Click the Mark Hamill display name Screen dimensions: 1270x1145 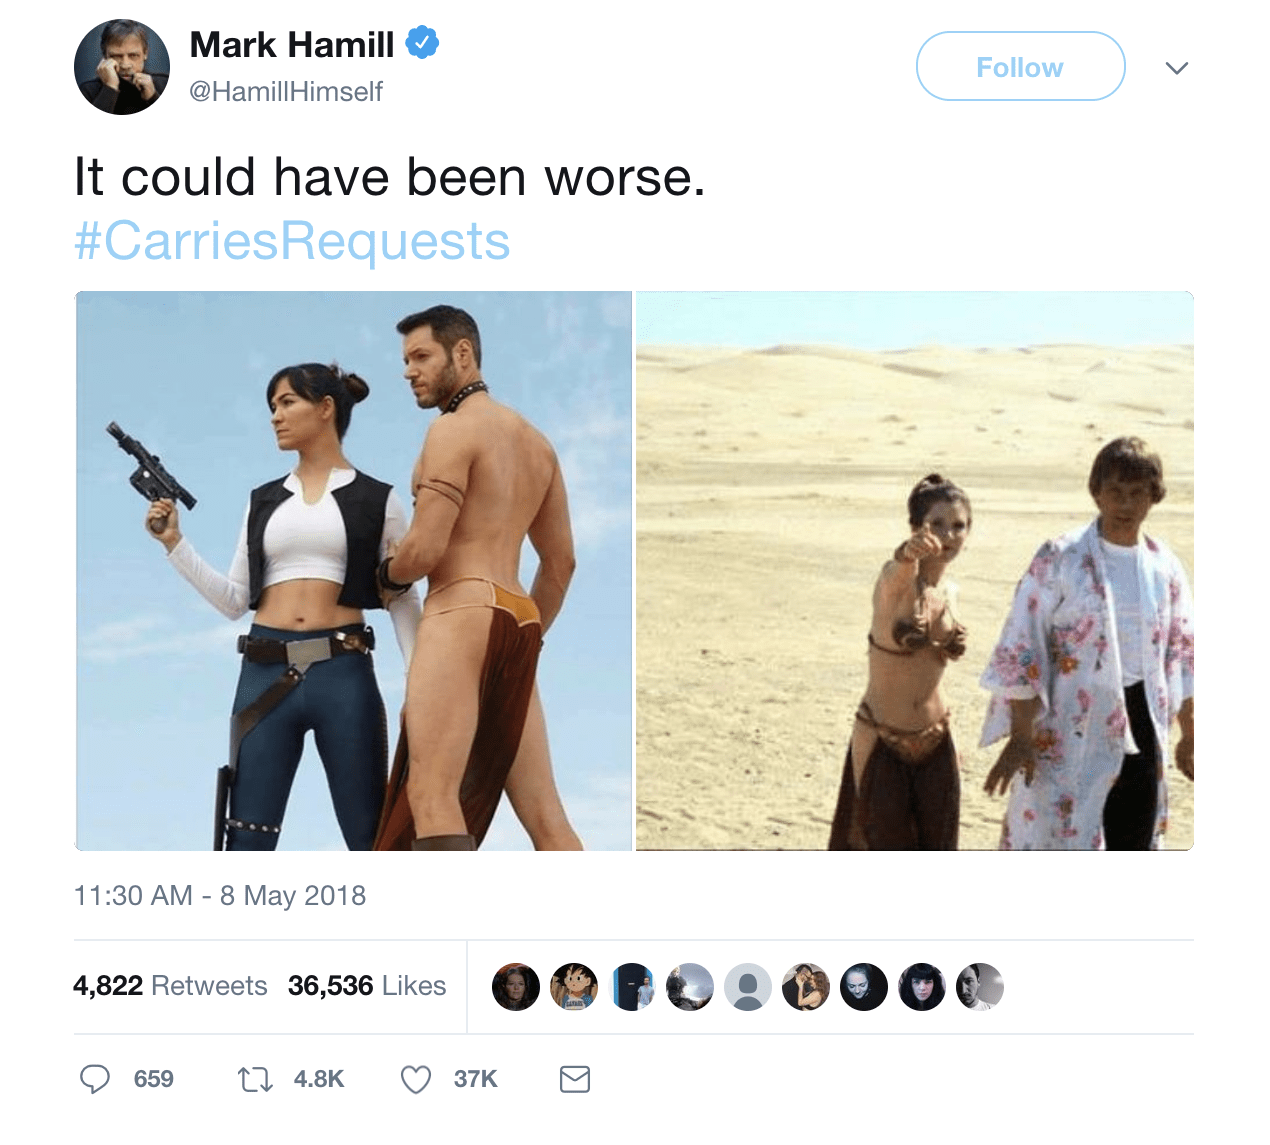tap(292, 44)
